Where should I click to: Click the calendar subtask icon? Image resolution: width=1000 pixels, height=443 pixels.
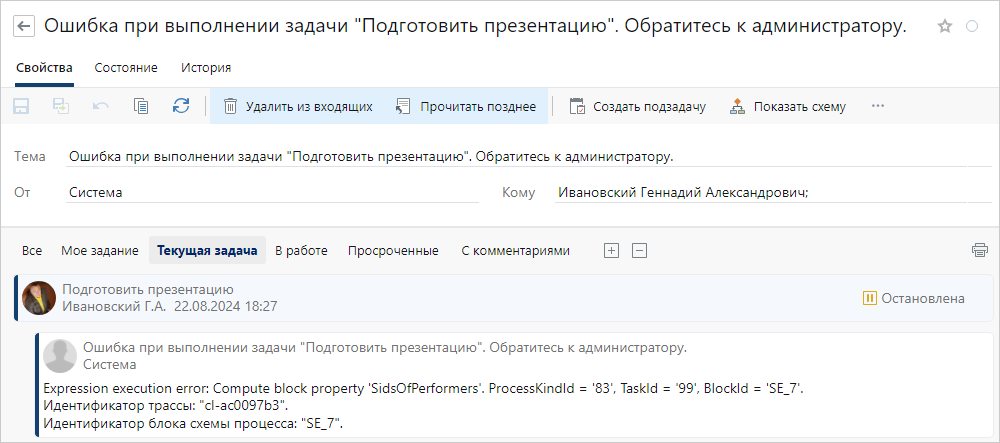coord(577,106)
